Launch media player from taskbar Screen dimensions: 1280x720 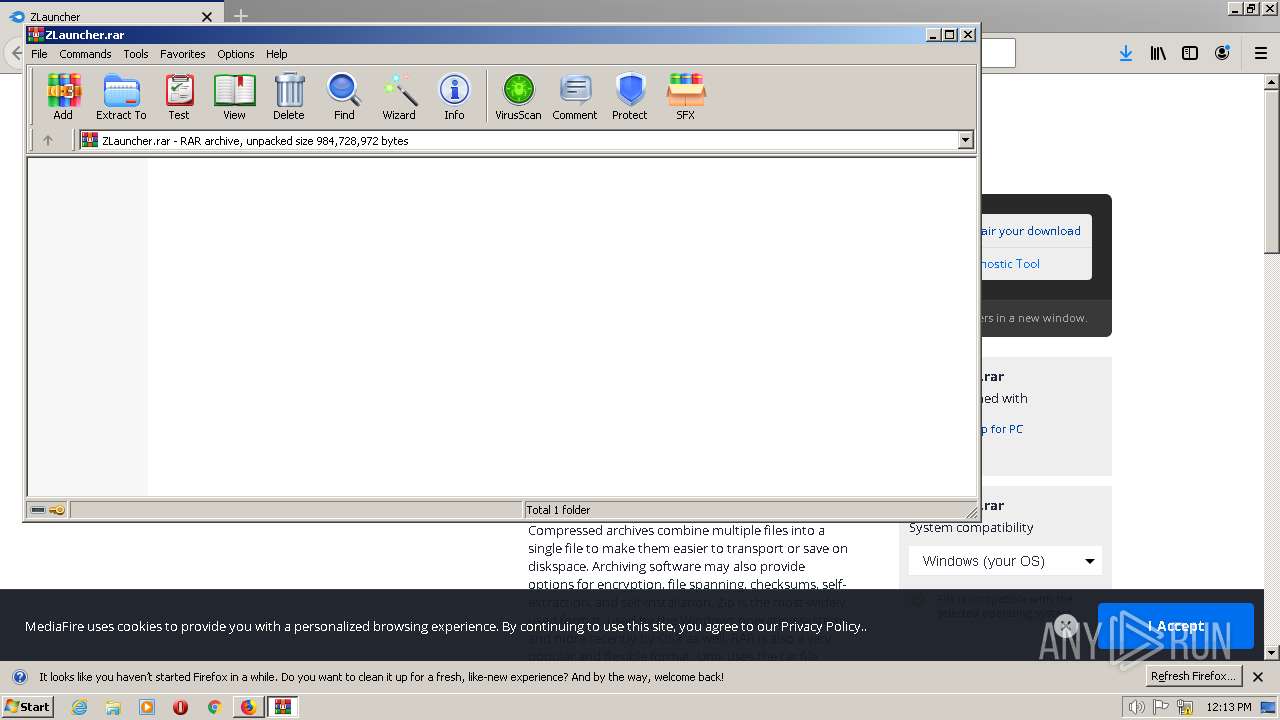click(147, 707)
